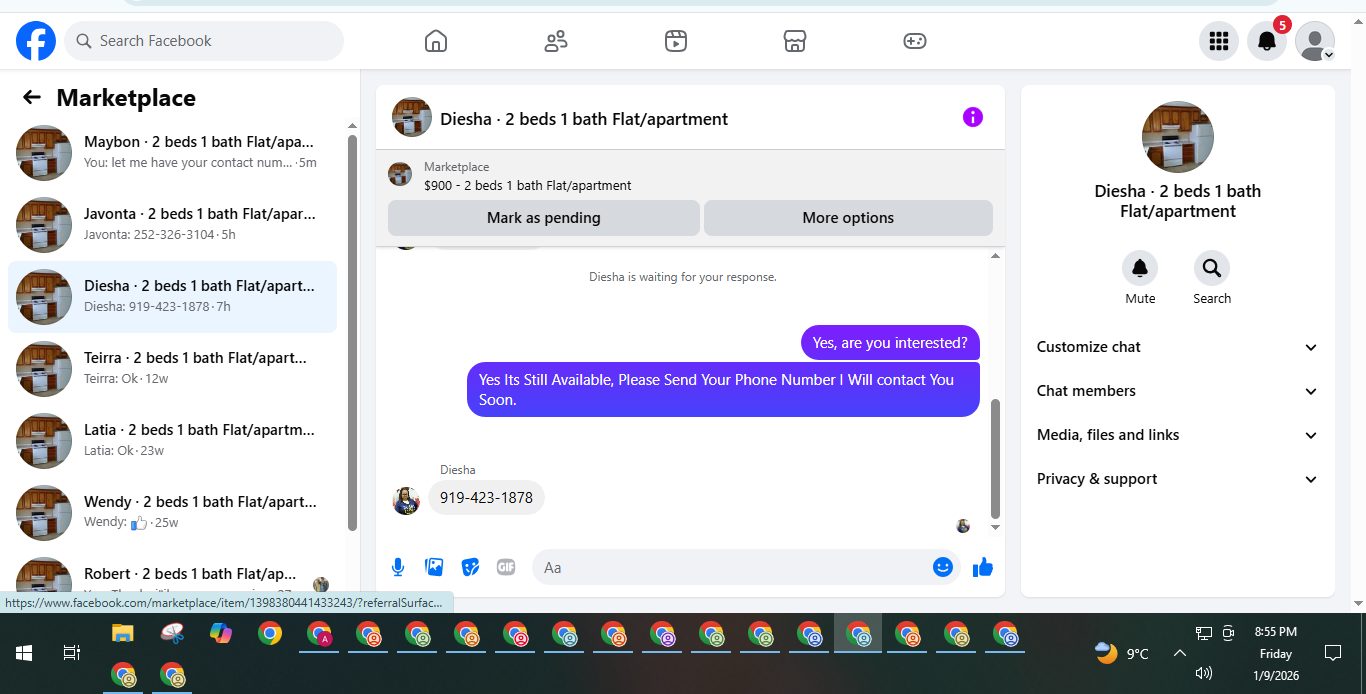Record a voice clip microphone icon

tap(398, 567)
